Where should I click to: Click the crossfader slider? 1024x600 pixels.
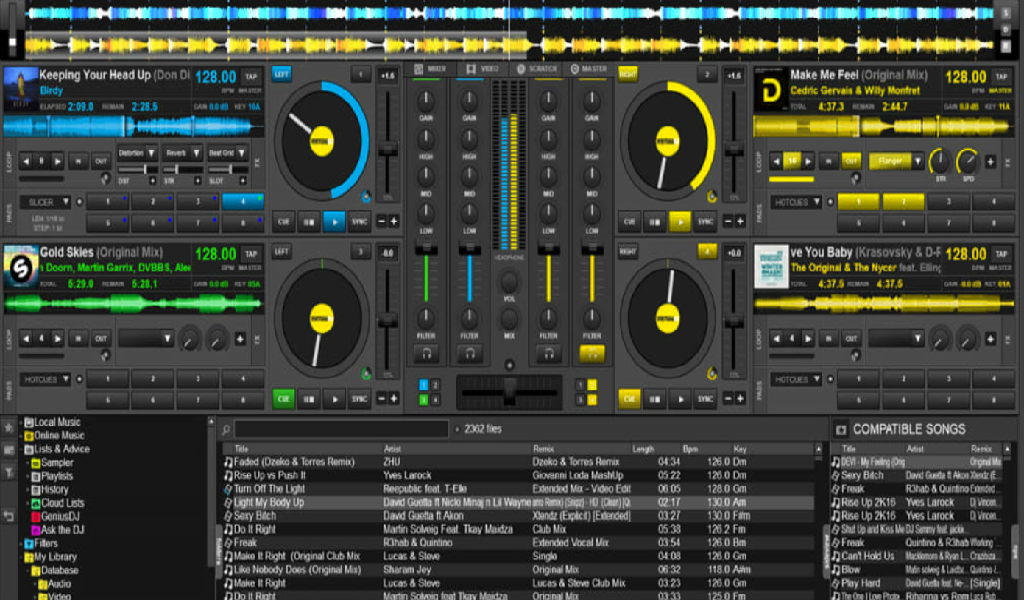tap(510, 390)
